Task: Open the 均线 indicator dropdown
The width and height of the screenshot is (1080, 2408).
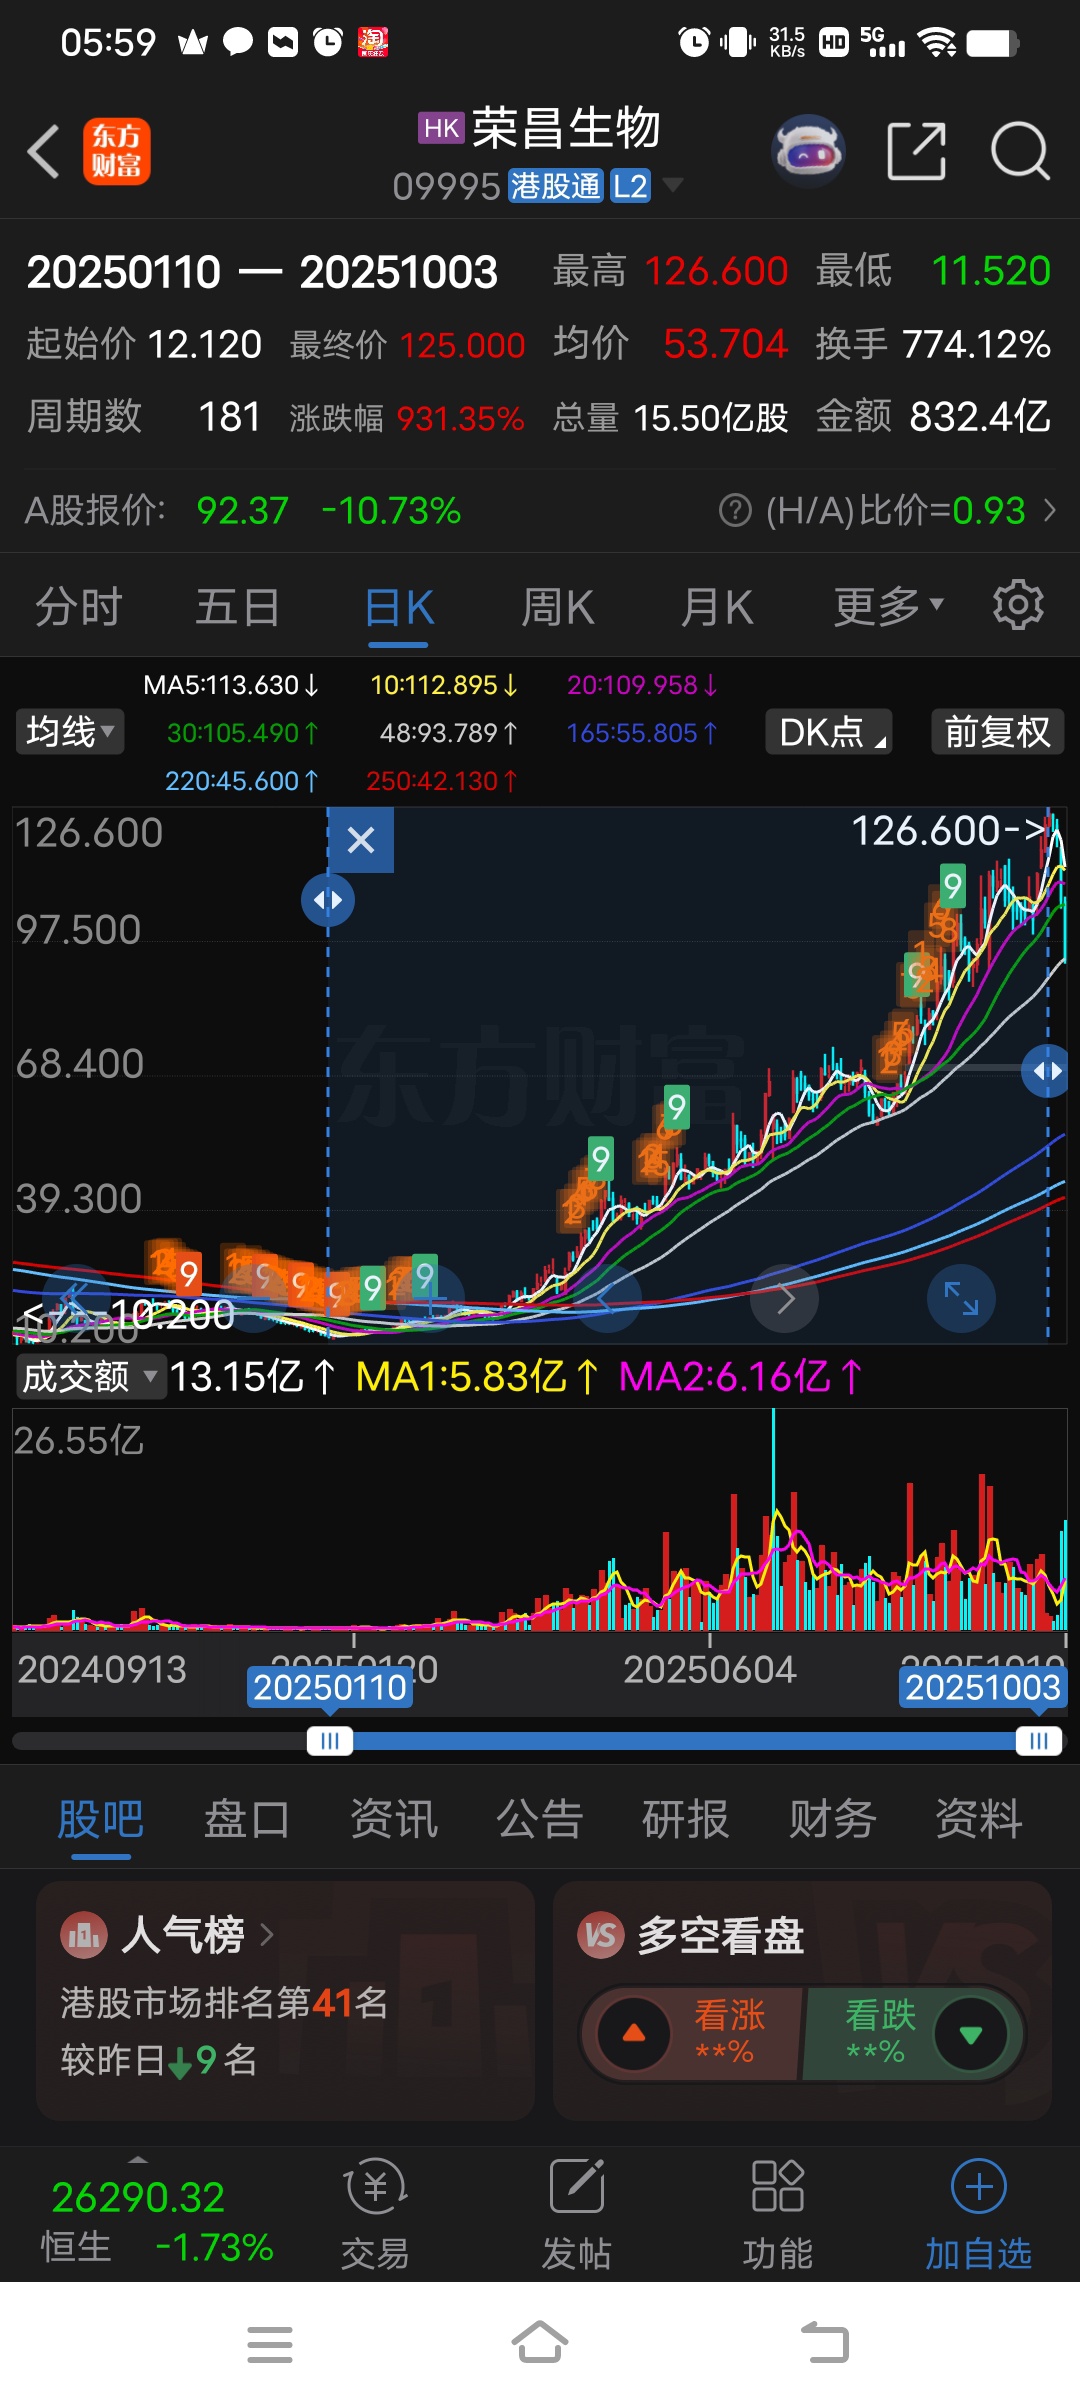Action: (x=69, y=731)
